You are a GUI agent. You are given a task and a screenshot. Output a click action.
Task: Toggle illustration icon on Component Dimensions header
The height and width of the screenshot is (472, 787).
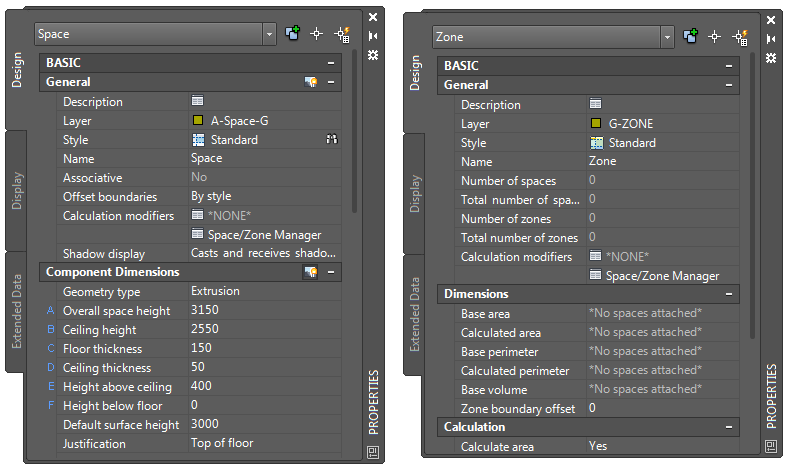(311, 272)
